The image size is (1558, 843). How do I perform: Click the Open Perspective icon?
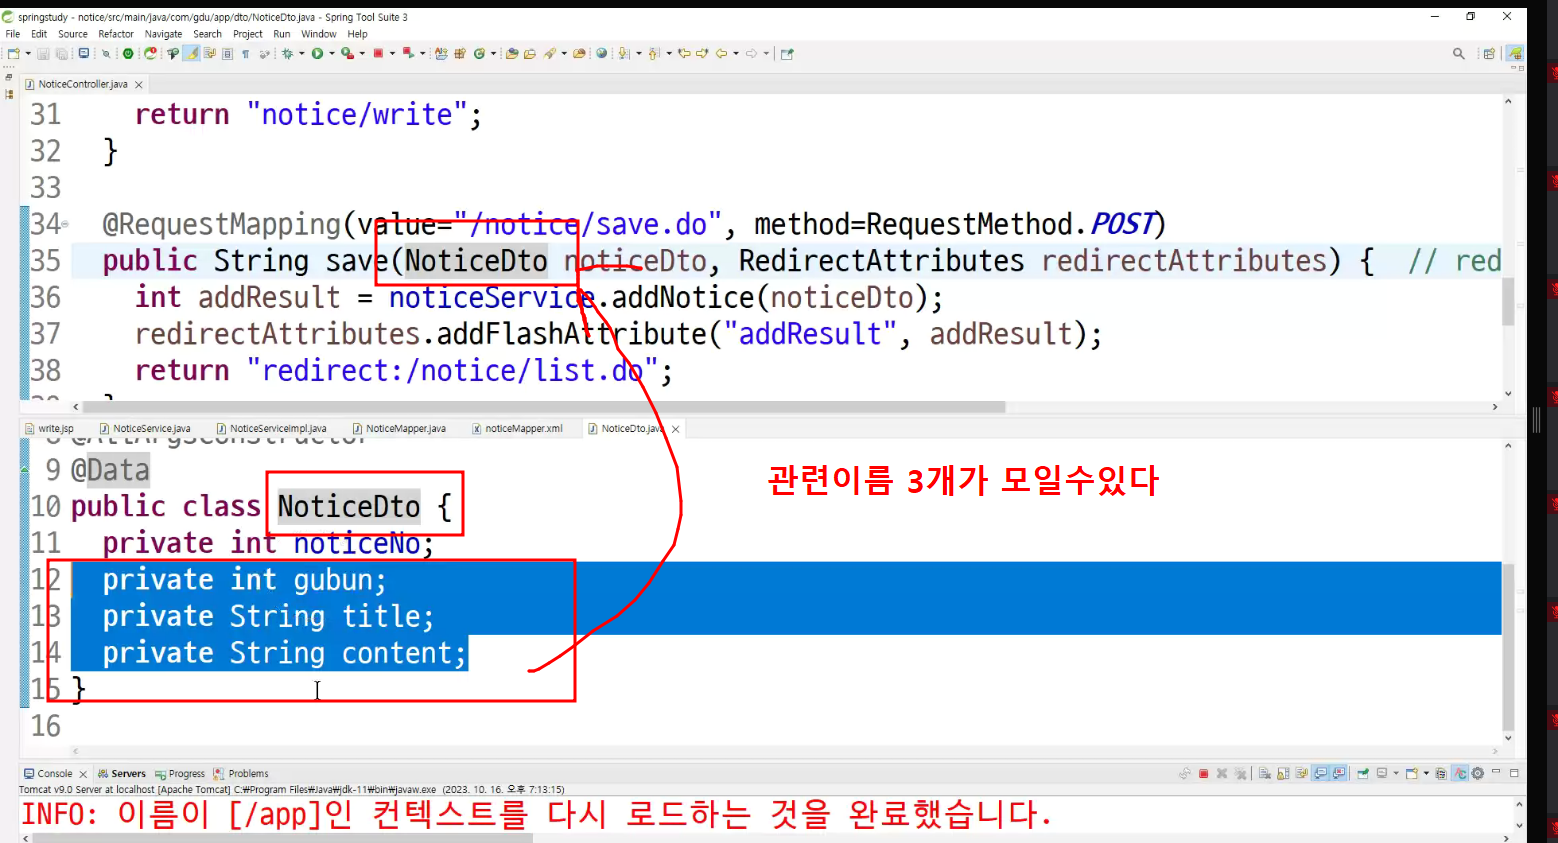point(1489,54)
